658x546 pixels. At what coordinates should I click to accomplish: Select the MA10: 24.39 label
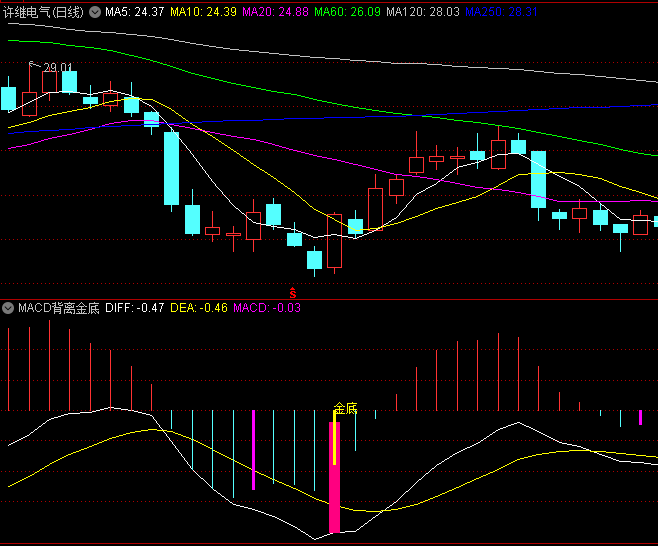(203, 12)
